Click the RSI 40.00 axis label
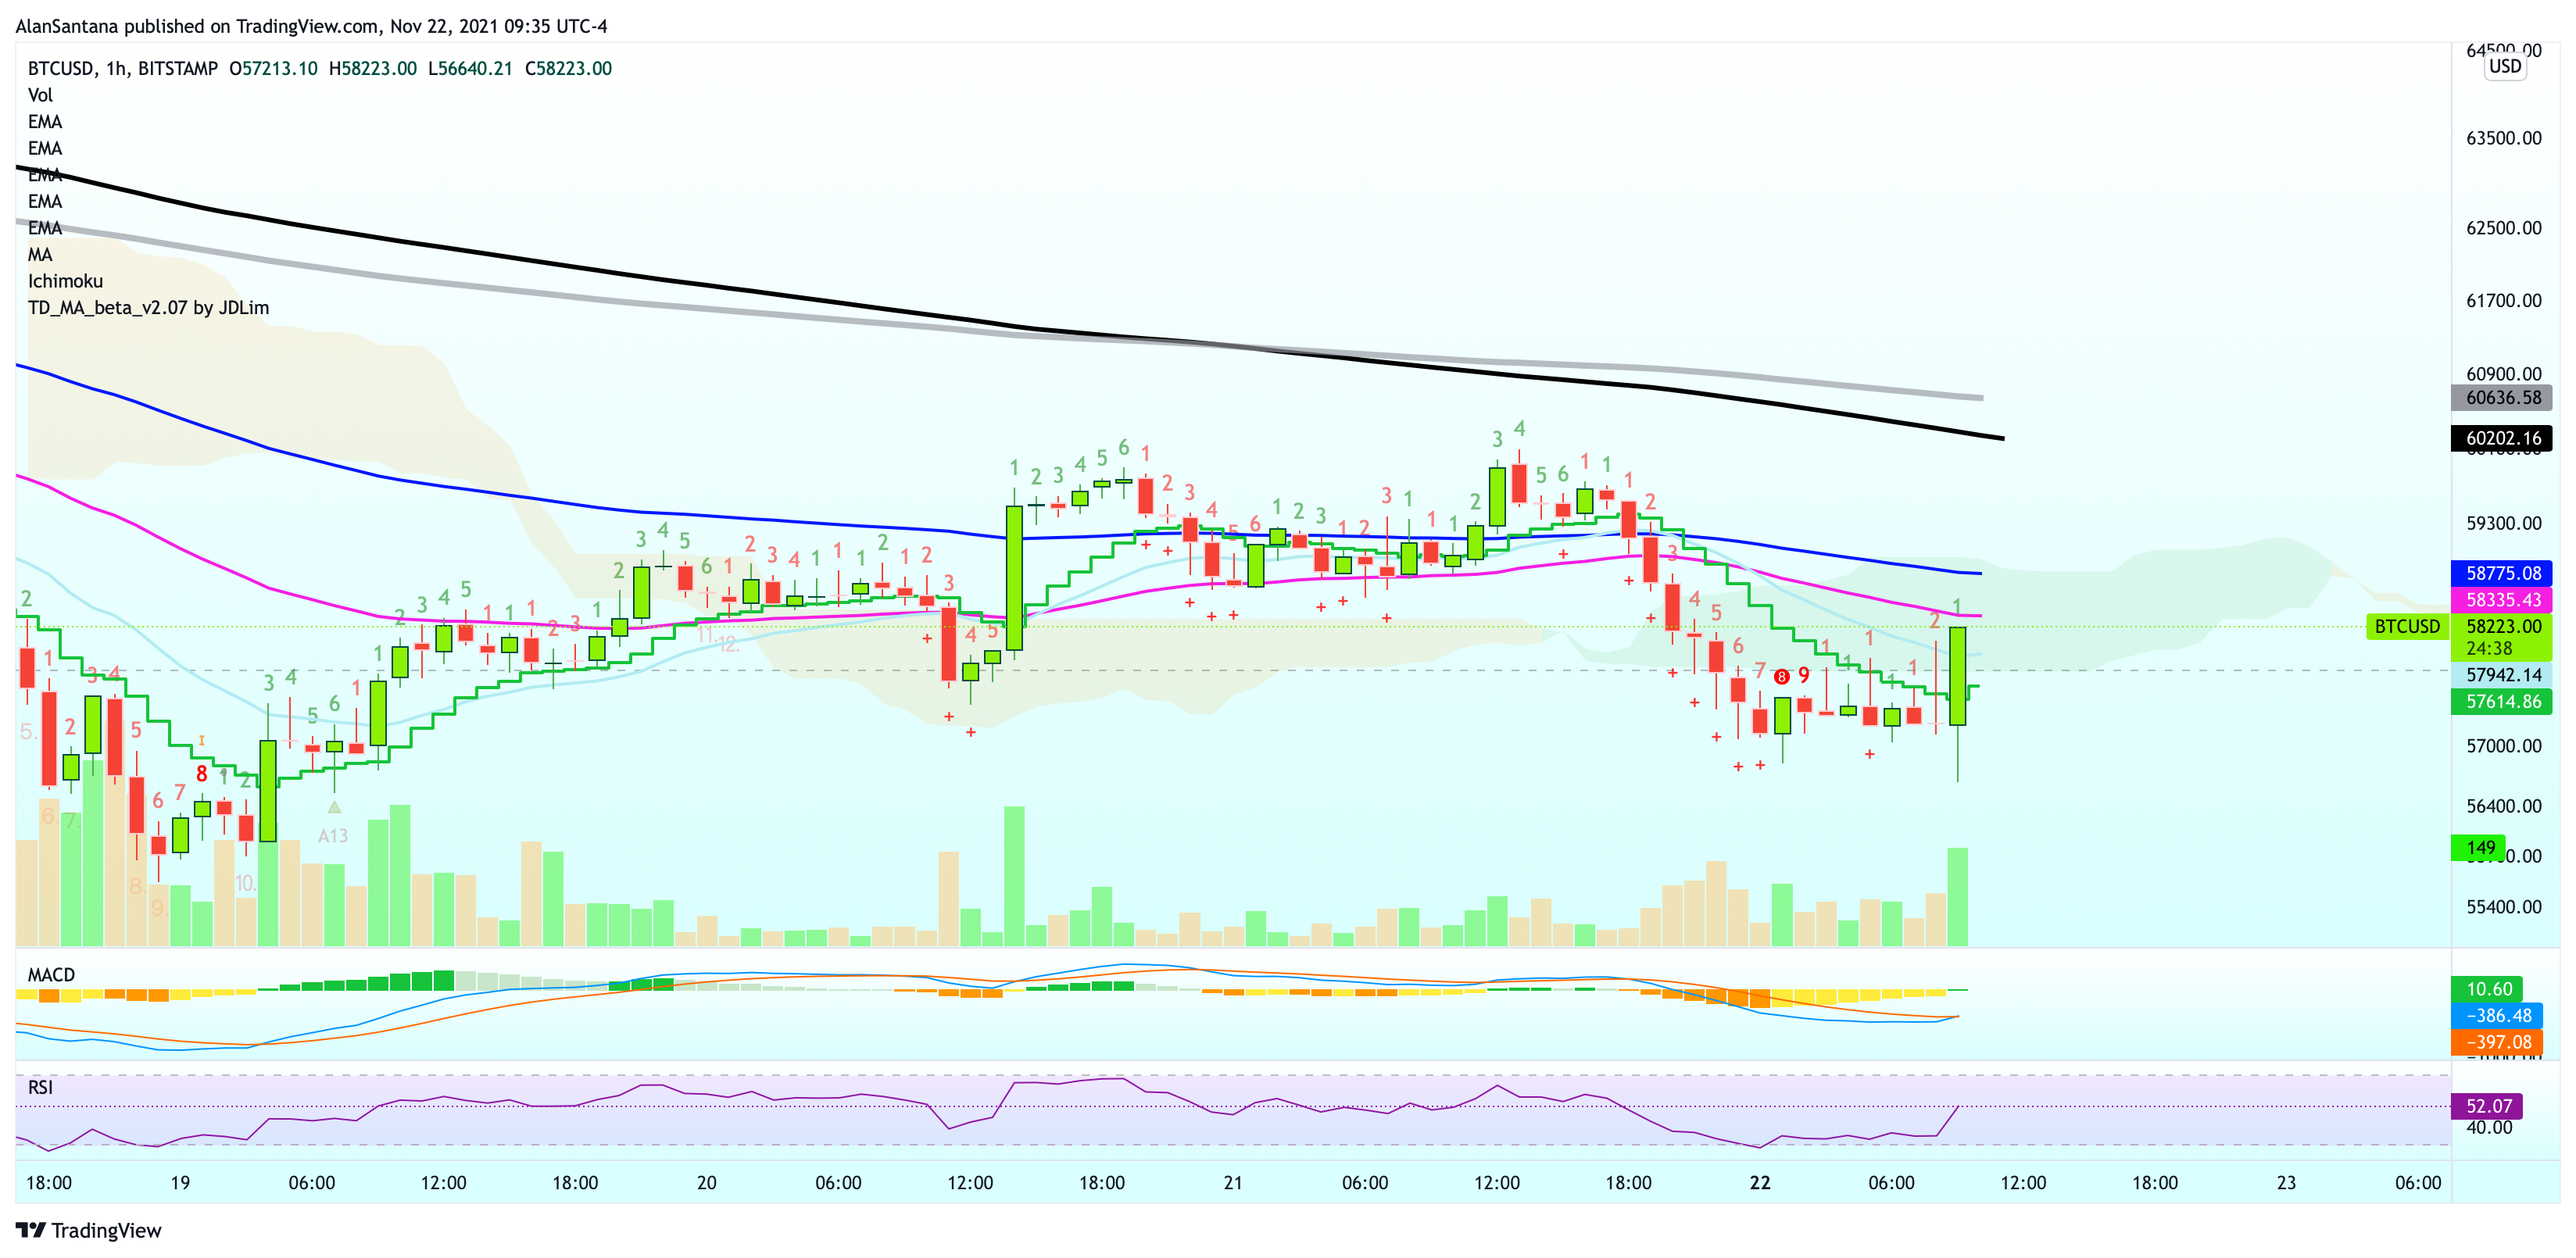2576x1258 pixels. coord(2488,1128)
